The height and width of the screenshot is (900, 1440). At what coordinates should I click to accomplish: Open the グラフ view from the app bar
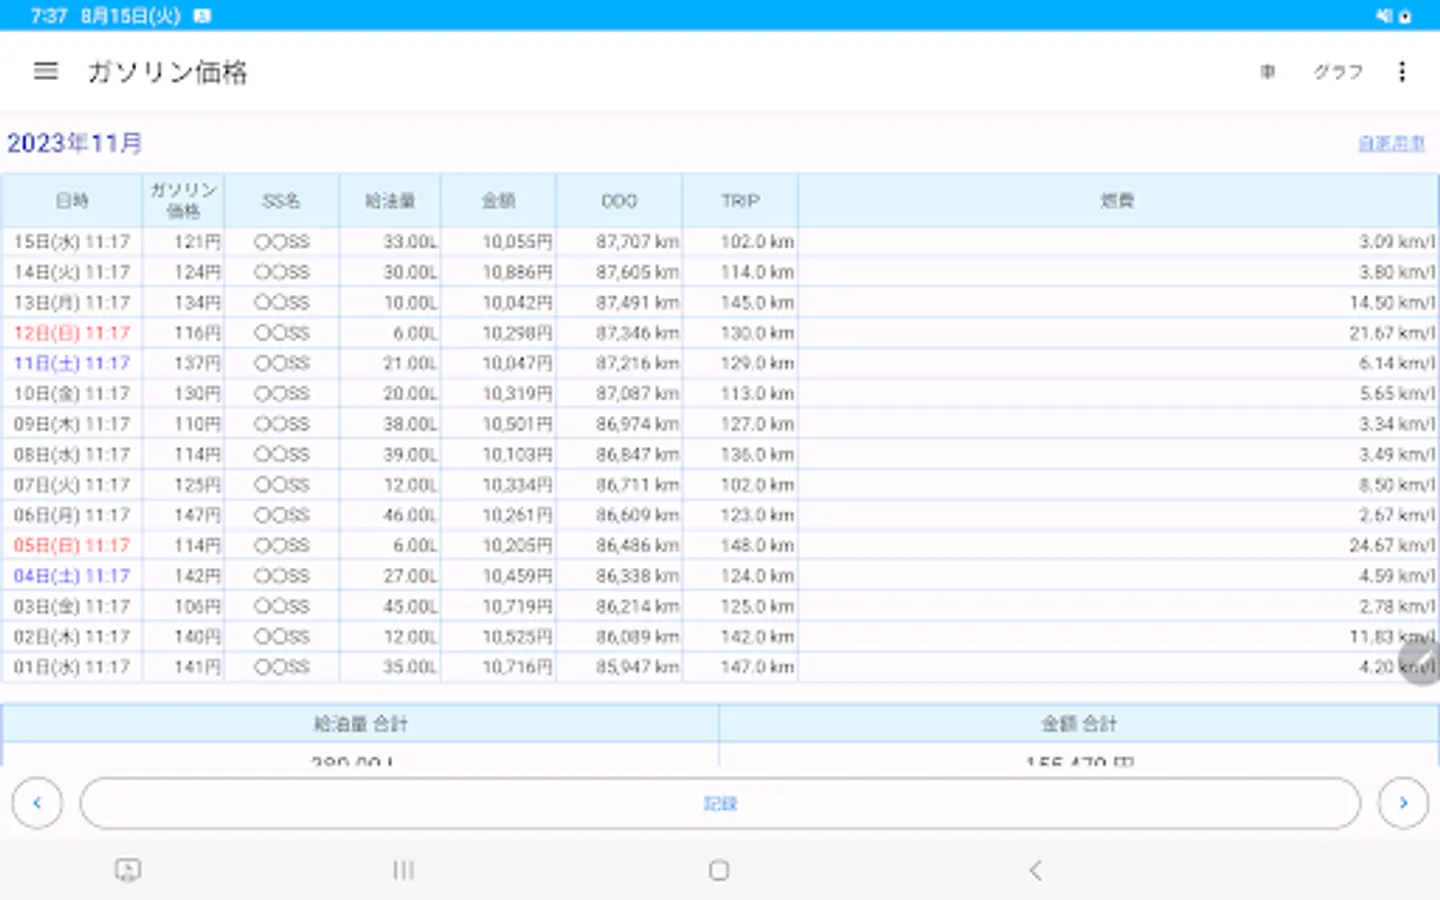coord(1338,71)
